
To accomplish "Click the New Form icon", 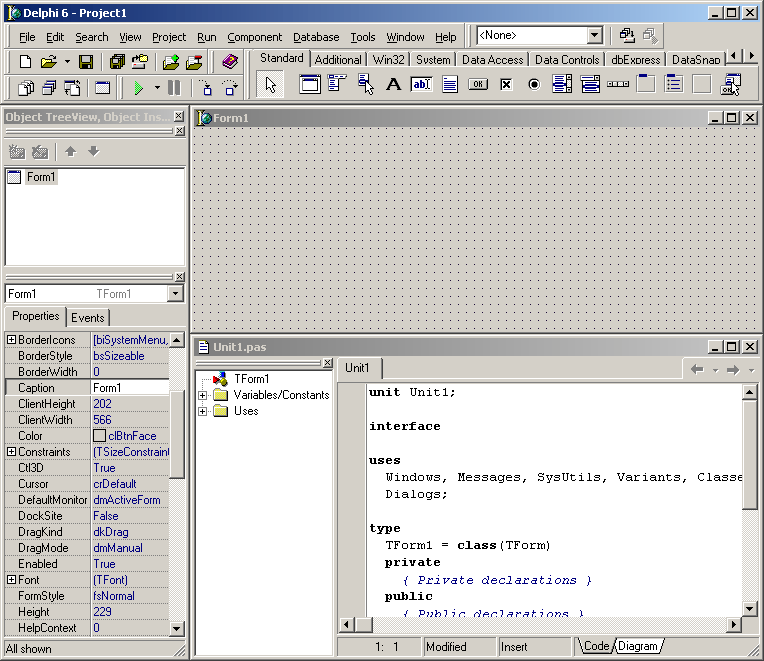I will click(x=102, y=88).
